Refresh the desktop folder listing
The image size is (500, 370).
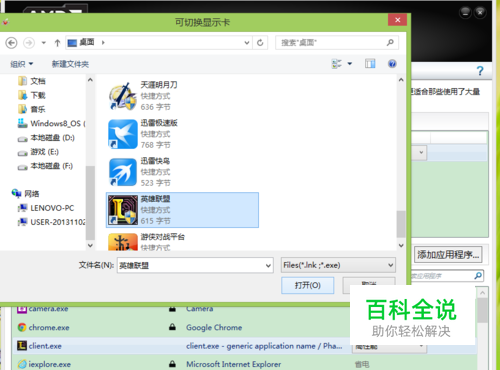point(260,43)
